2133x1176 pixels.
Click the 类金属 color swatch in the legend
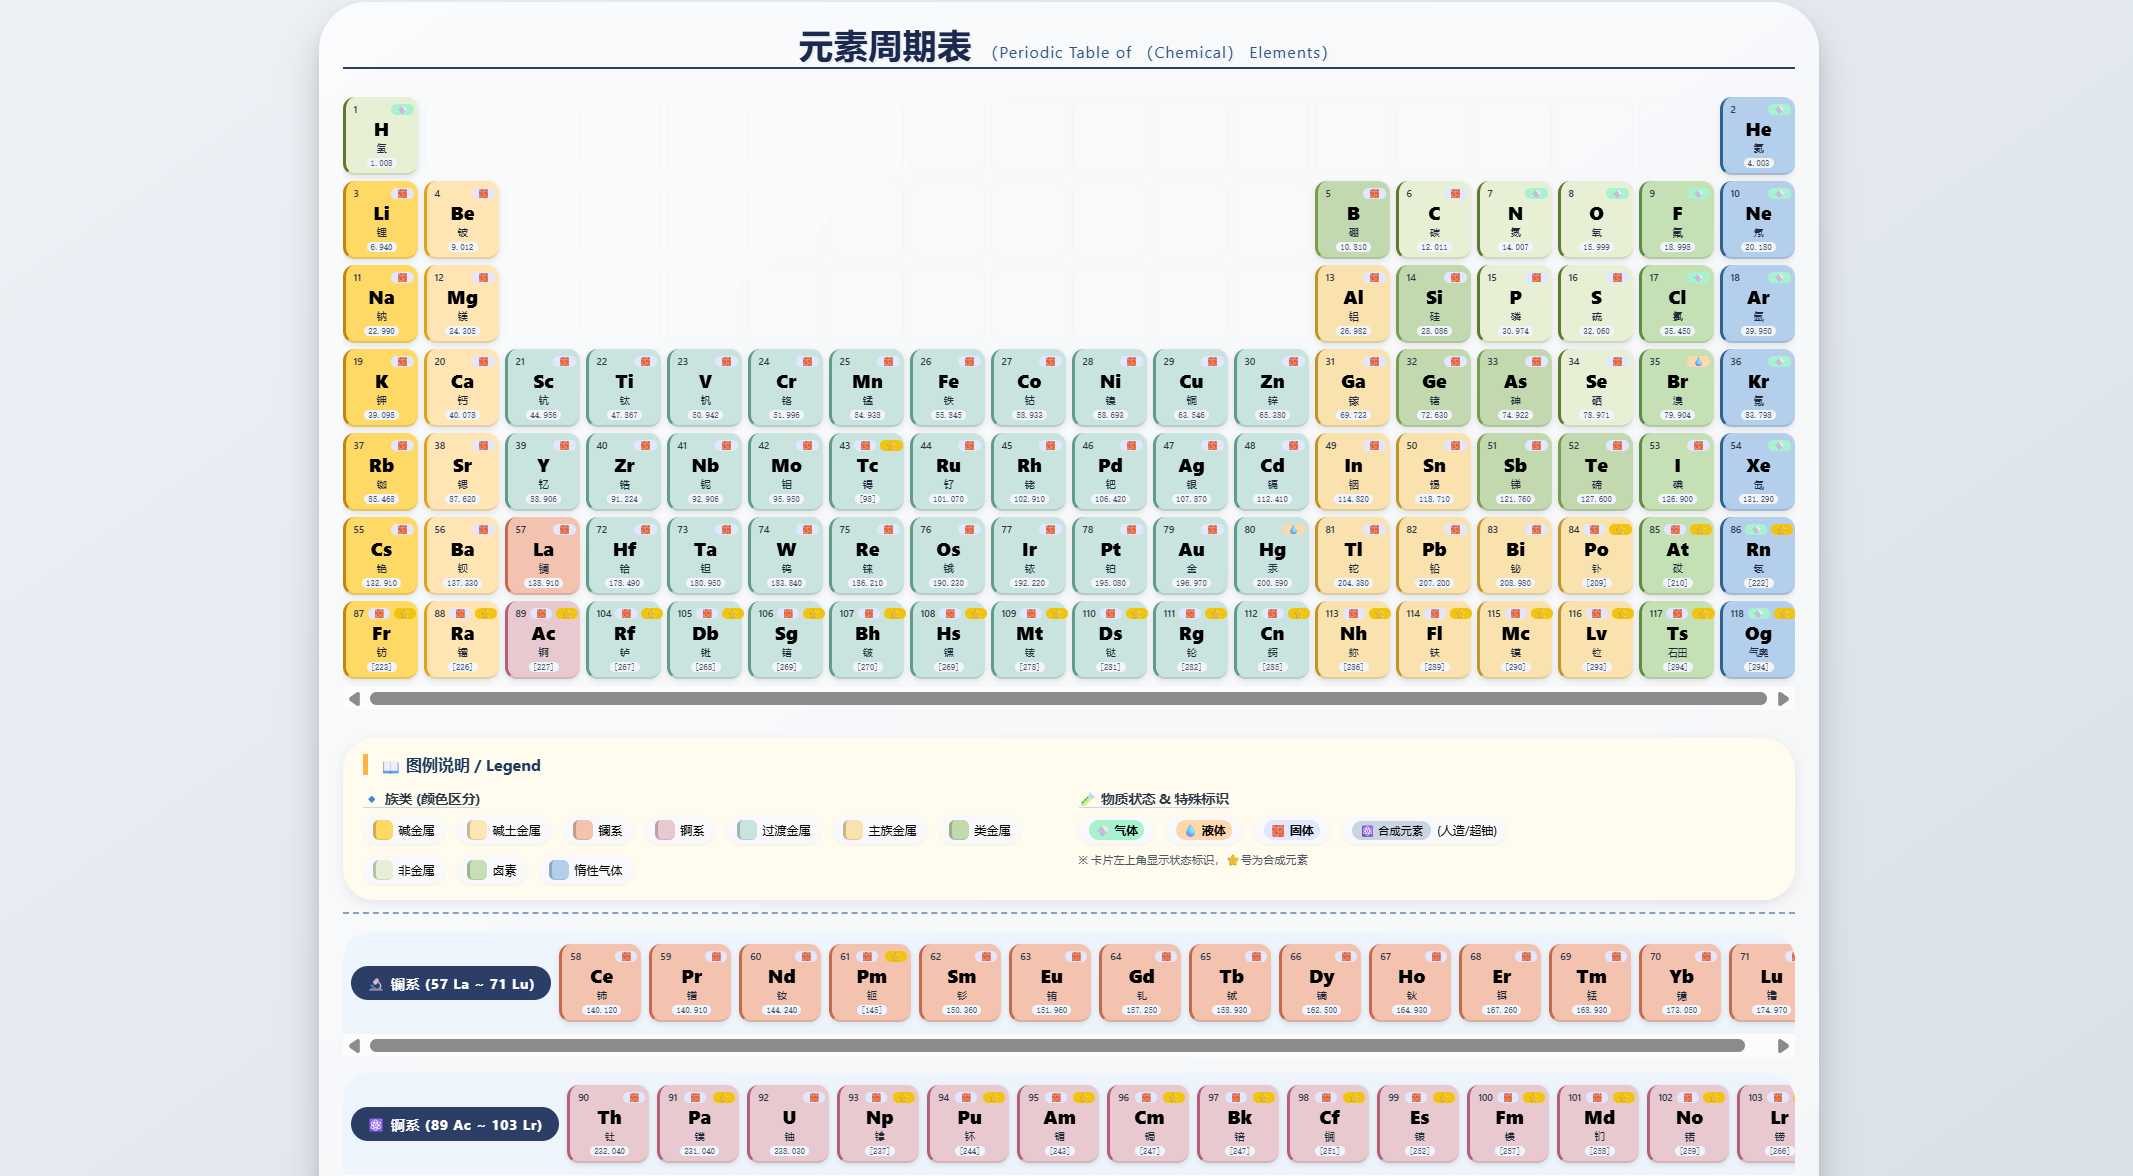pyautogui.click(x=959, y=830)
